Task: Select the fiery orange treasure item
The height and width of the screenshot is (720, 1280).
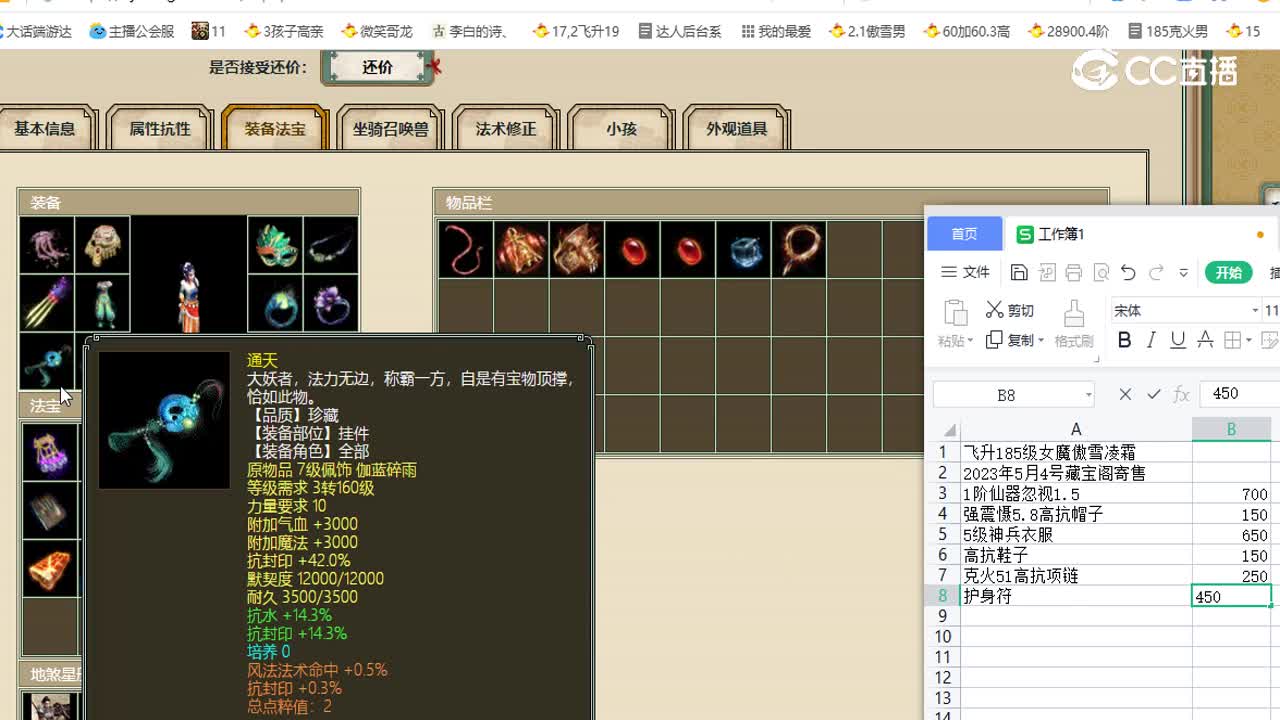Action: click(50, 568)
